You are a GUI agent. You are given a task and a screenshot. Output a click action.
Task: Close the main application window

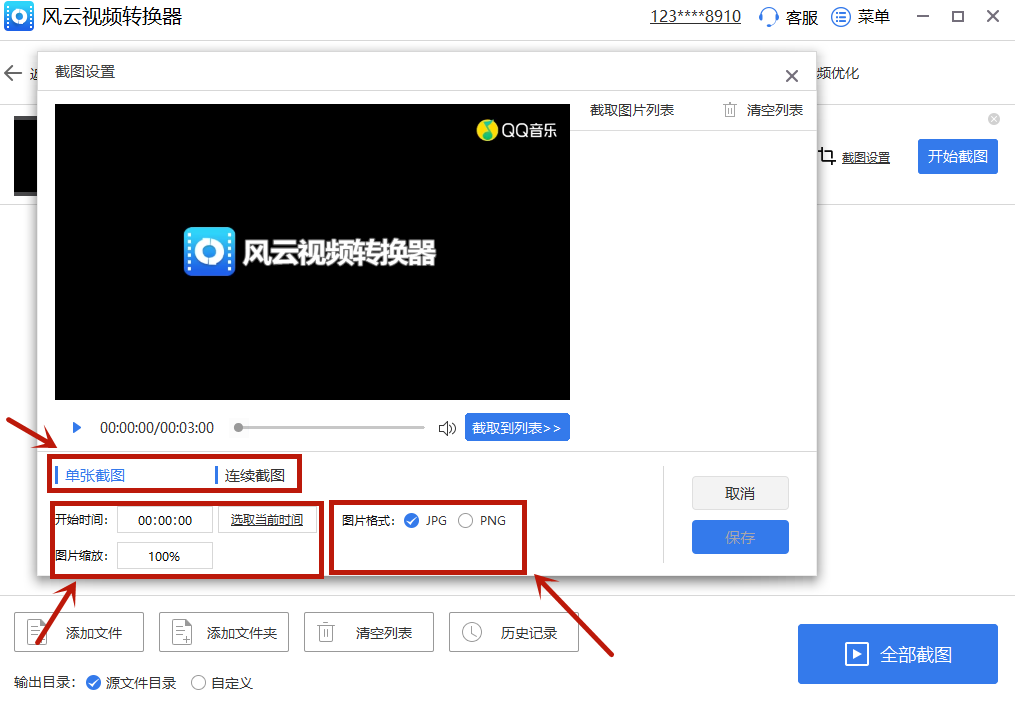click(993, 16)
